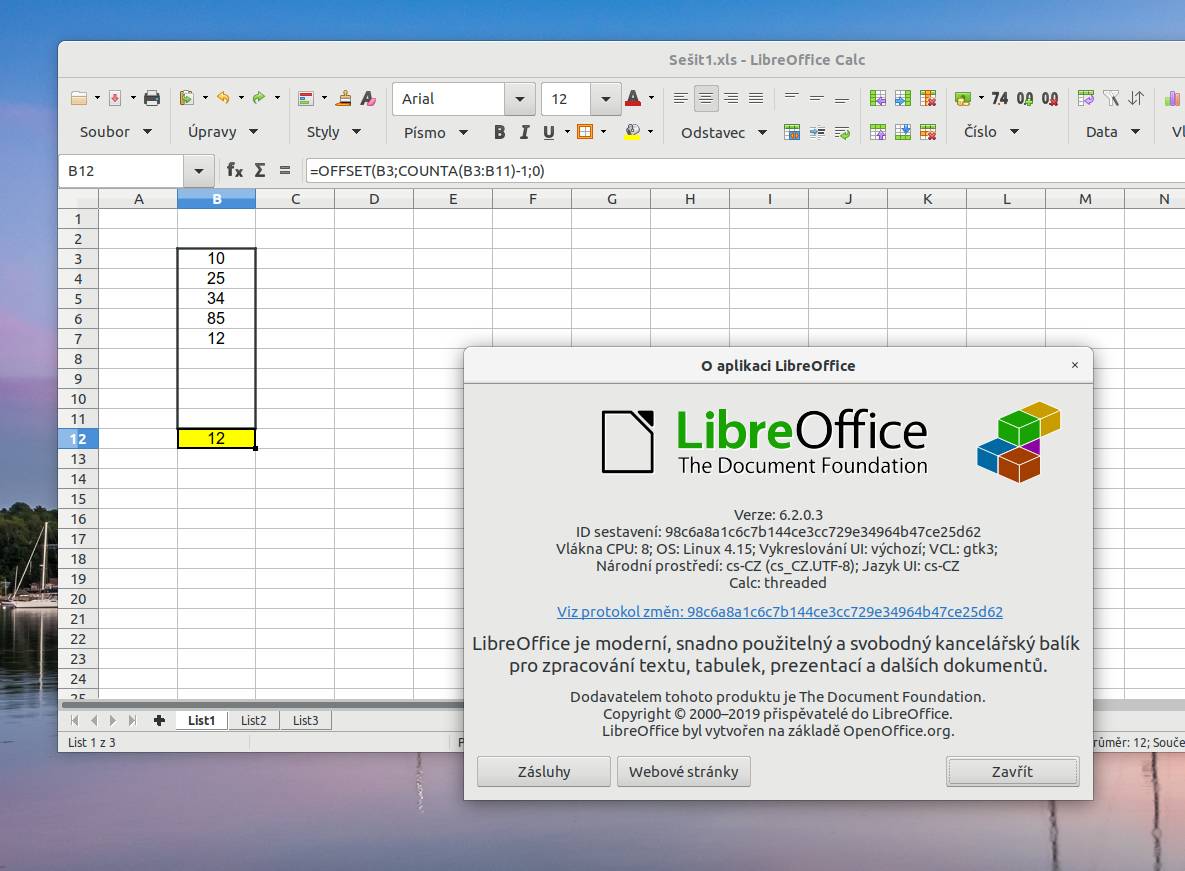Open the Viz protokol změn link
The width and height of the screenshot is (1185, 871).
click(780, 612)
